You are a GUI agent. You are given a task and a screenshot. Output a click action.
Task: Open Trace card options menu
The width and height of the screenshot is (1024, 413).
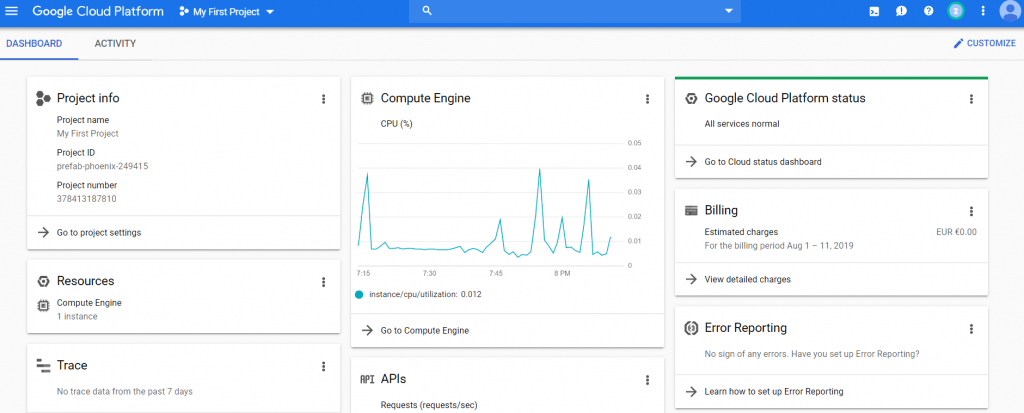point(323,367)
